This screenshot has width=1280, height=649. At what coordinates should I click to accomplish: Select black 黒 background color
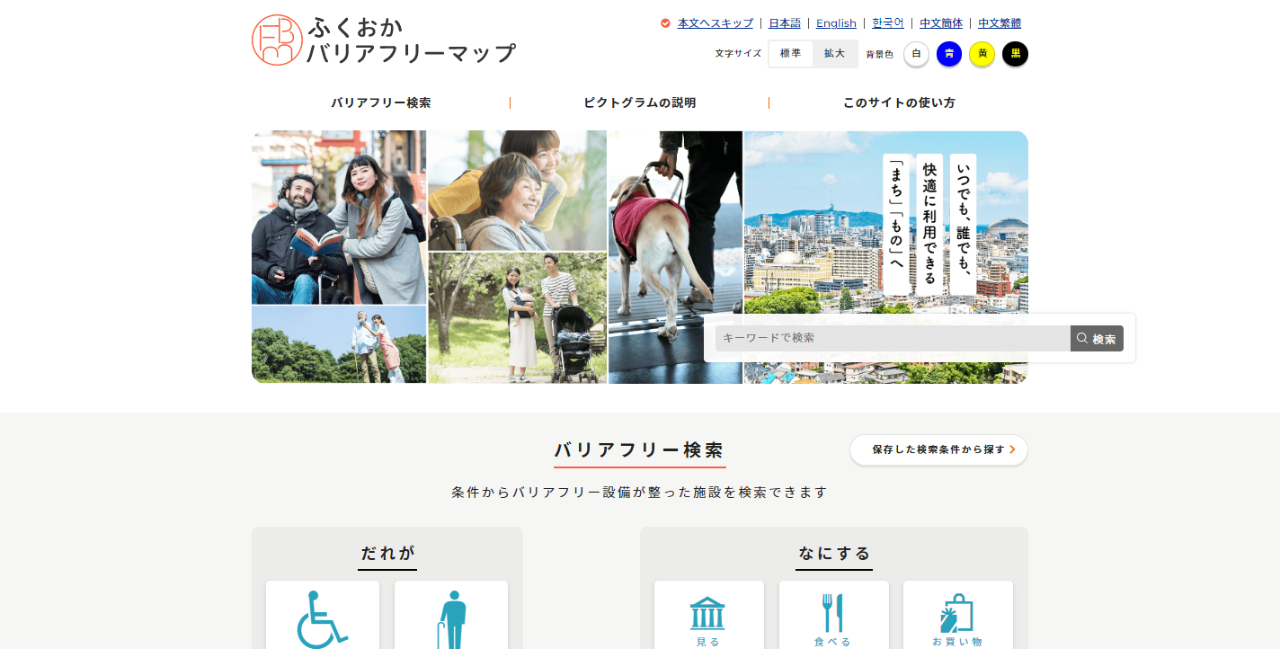point(1015,54)
